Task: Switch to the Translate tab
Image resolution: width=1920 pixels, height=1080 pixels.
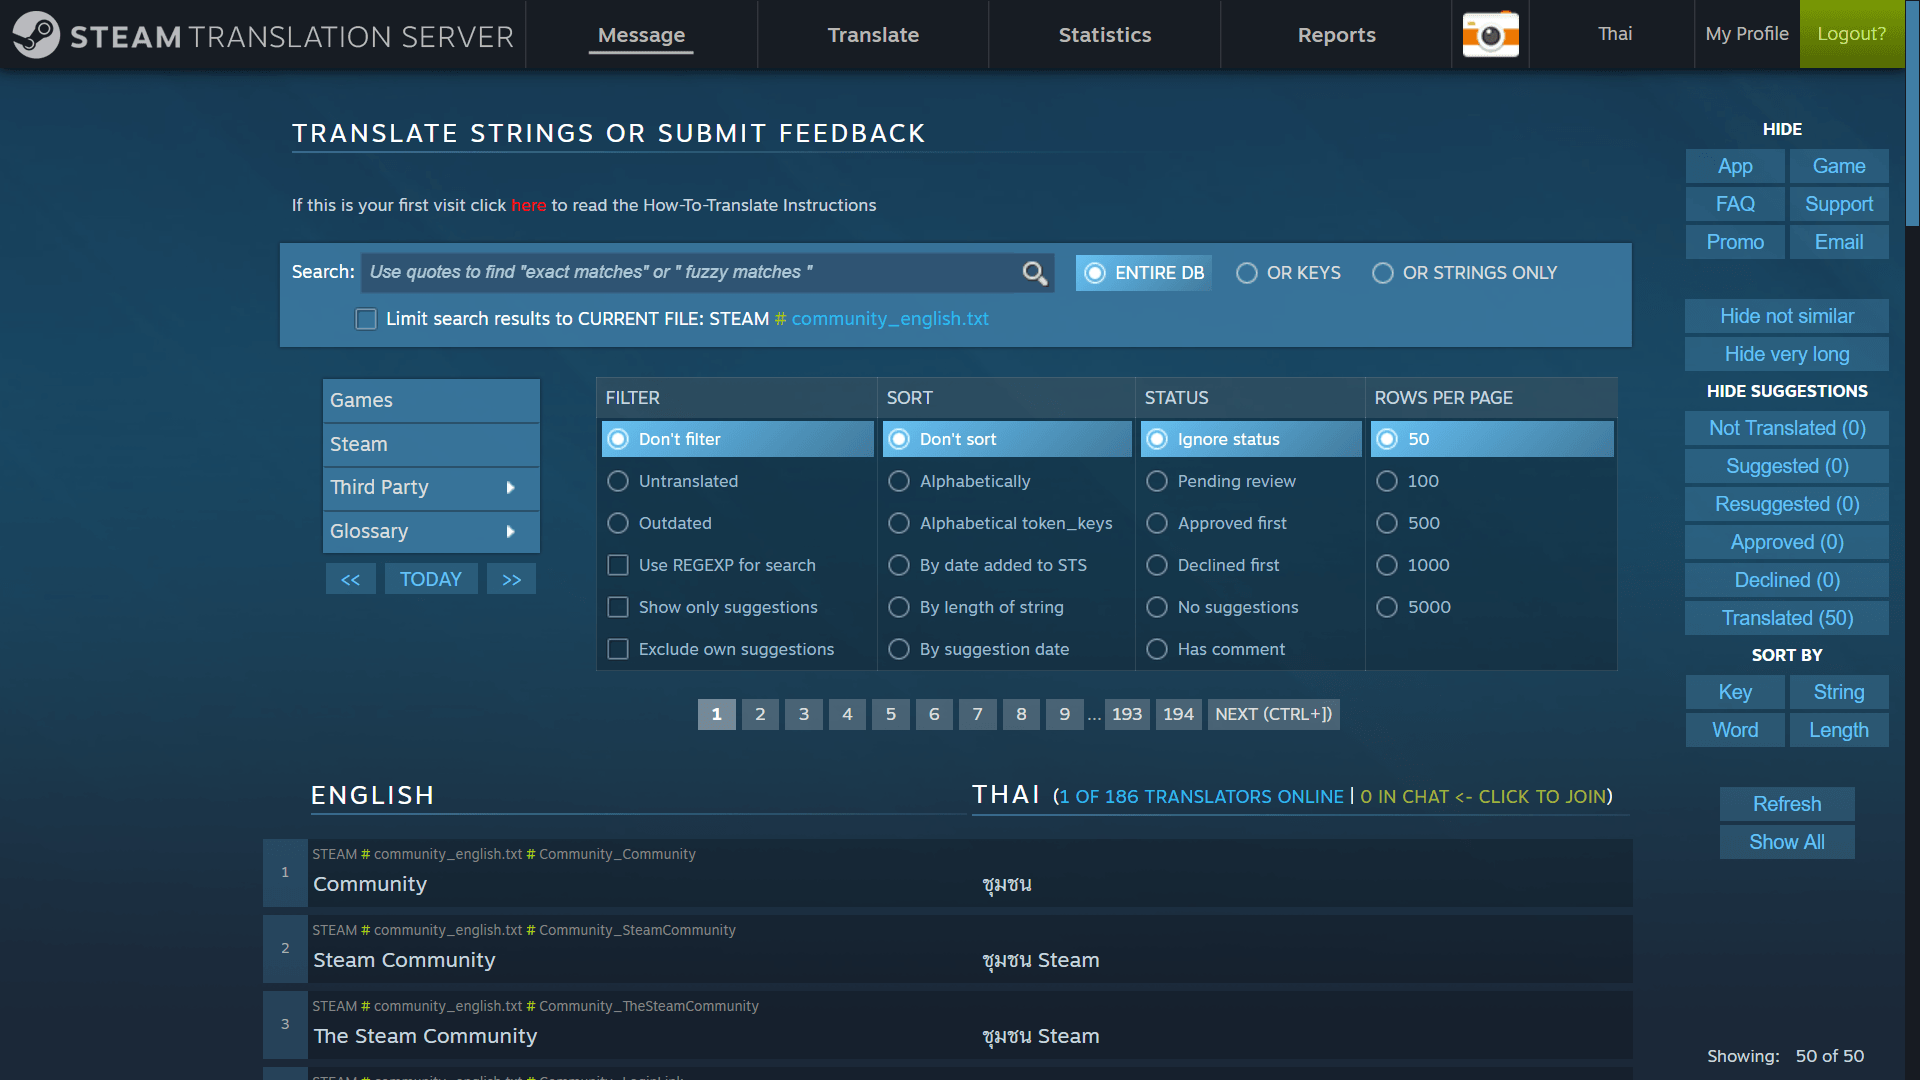Action: (x=873, y=34)
